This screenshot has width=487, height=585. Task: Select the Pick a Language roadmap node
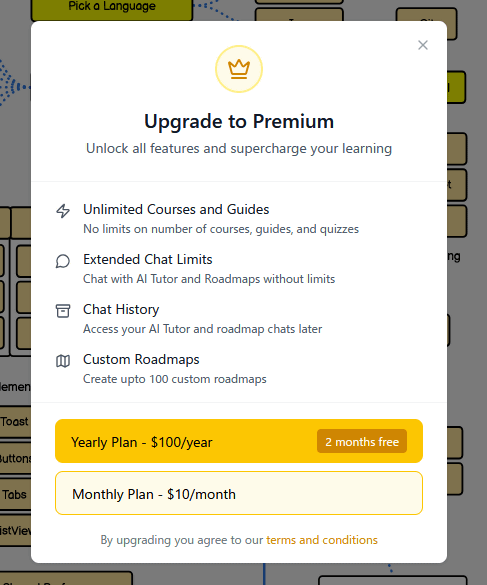click(112, 10)
